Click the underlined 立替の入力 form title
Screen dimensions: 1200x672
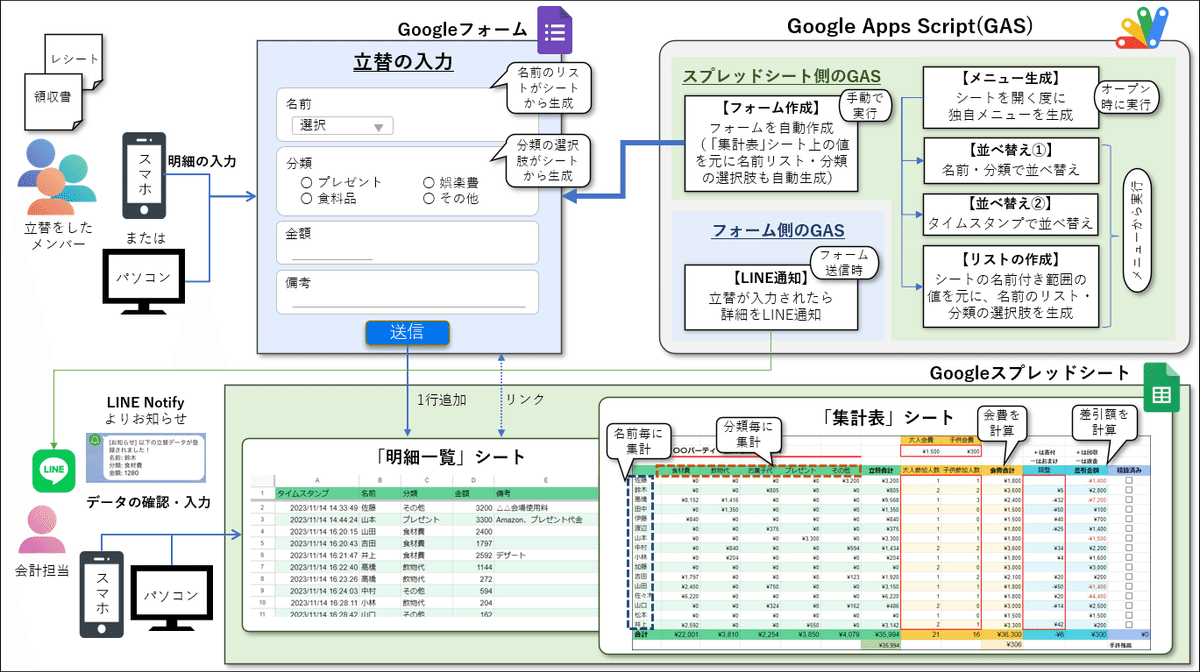(x=403, y=63)
